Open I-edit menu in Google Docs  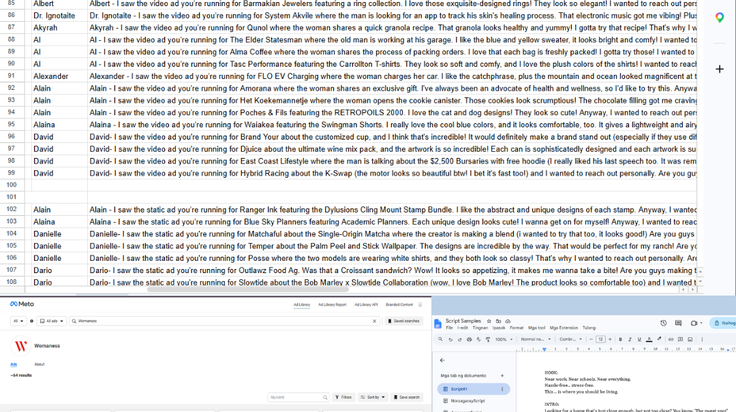463,328
